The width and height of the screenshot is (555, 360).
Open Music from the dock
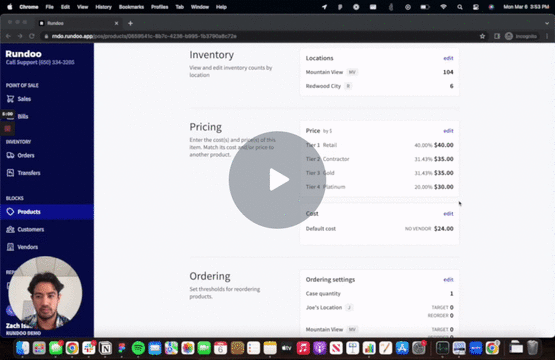click(x=303, y=348)
